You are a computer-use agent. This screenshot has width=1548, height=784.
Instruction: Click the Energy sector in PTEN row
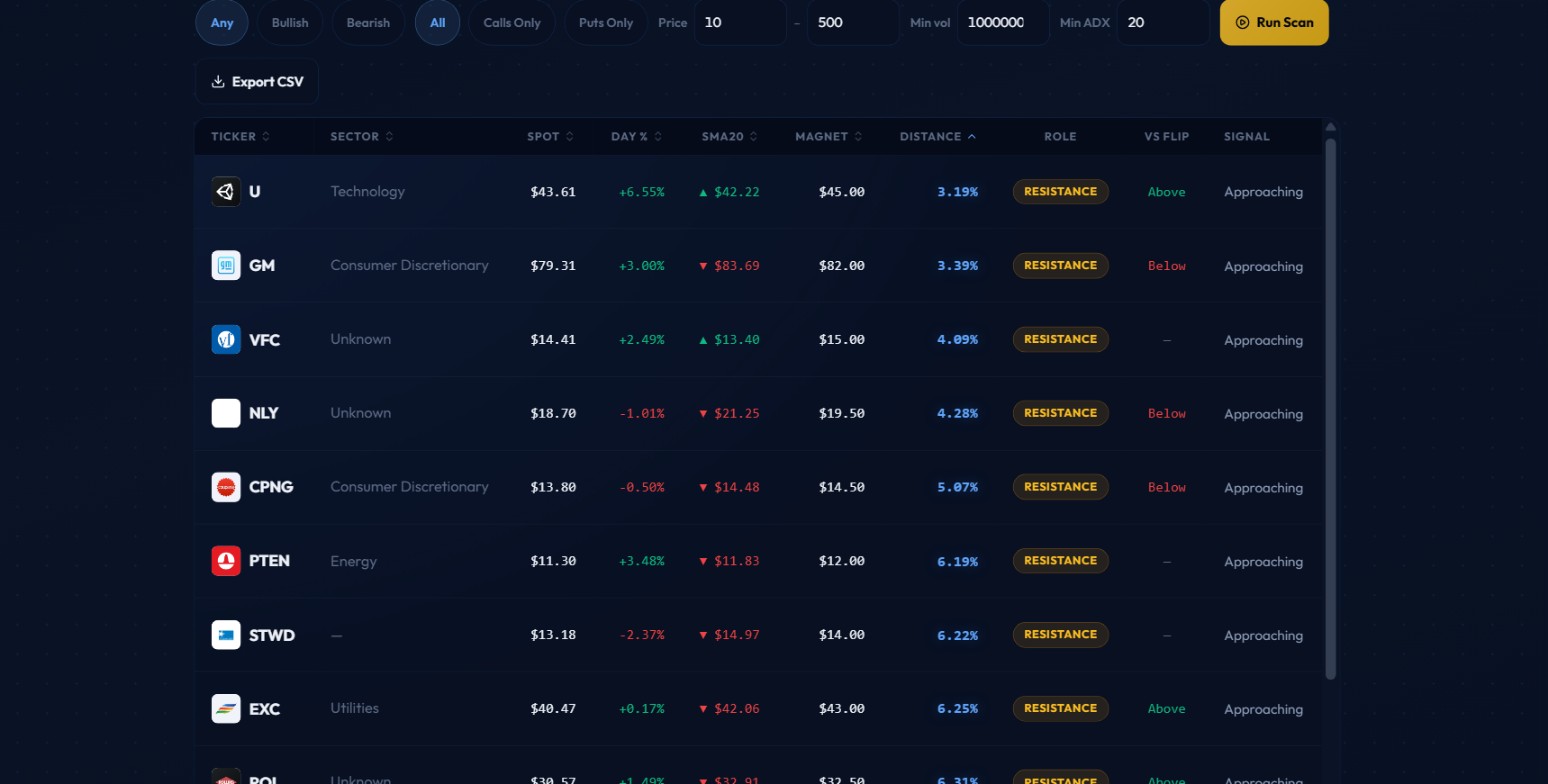tap(353, 561)
